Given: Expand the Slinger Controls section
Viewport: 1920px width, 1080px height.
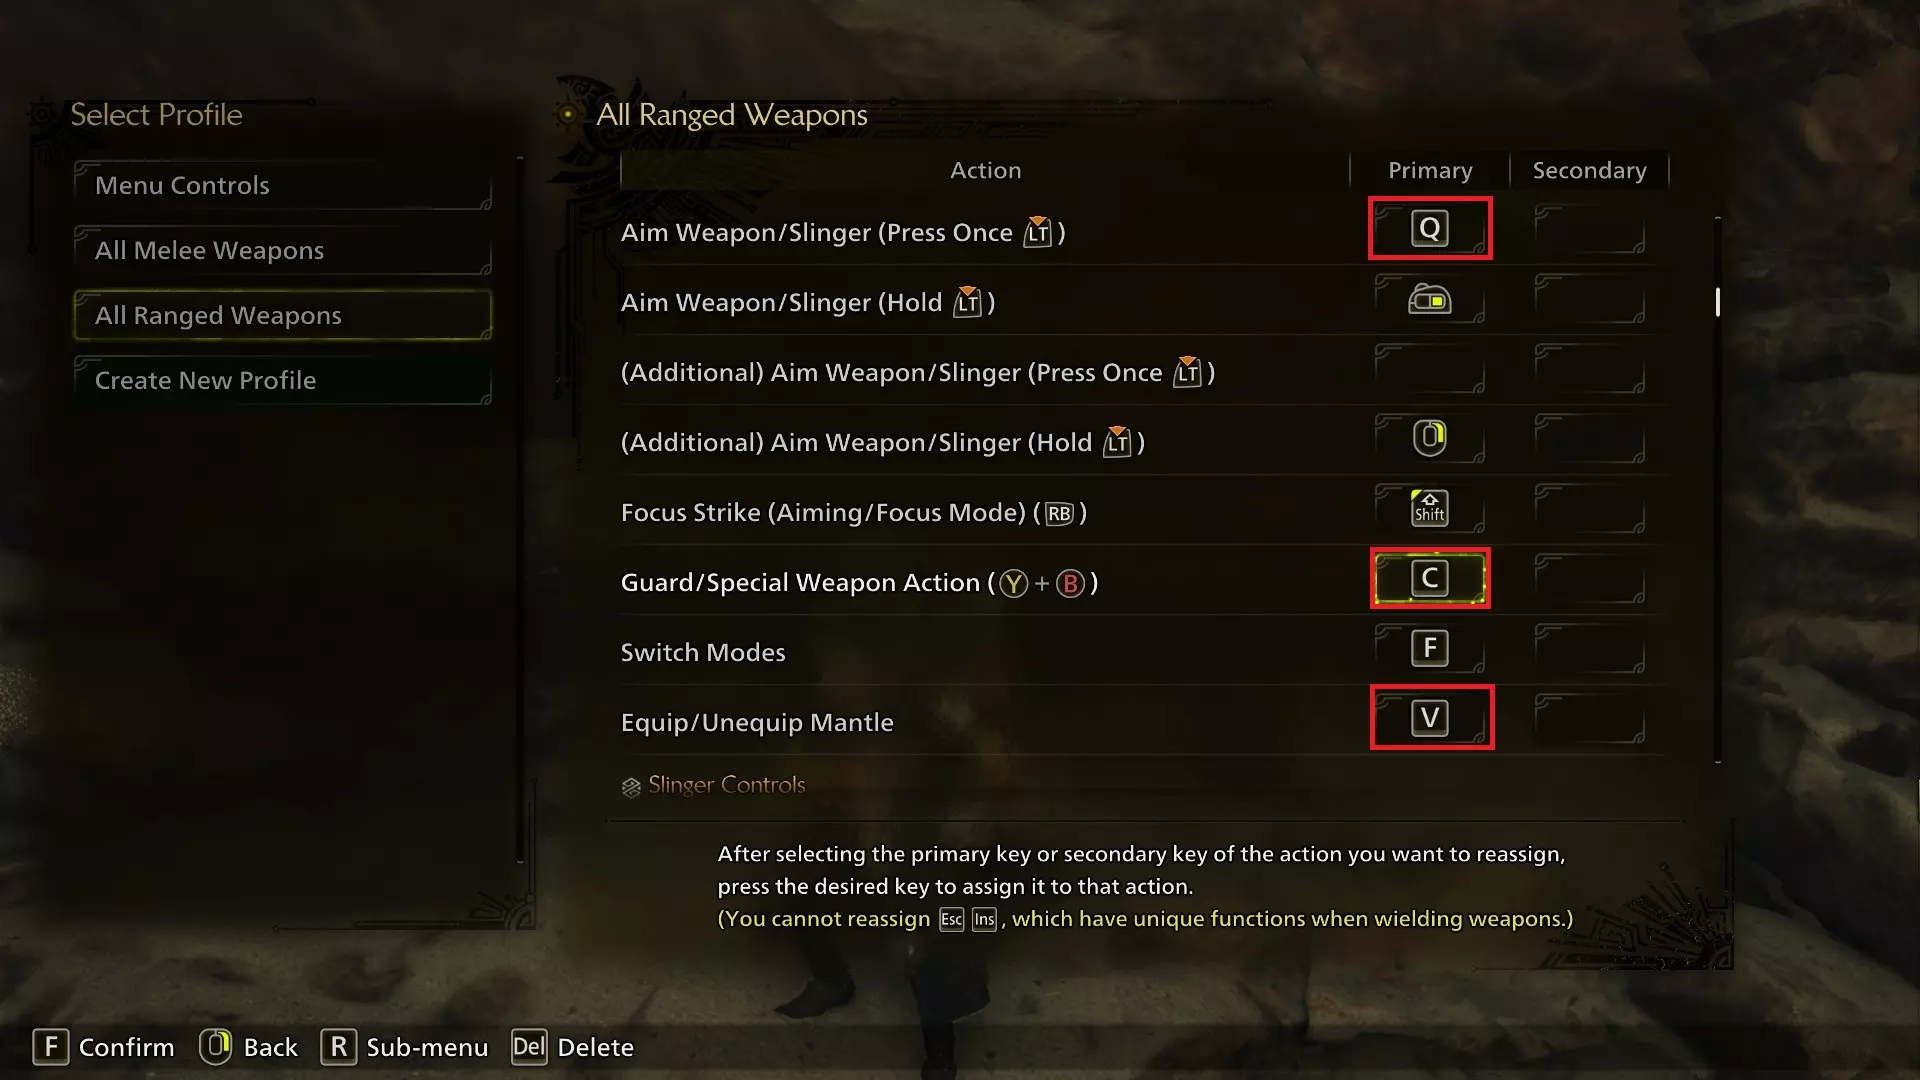Looking at the screenshot, I should pos(713,785).
